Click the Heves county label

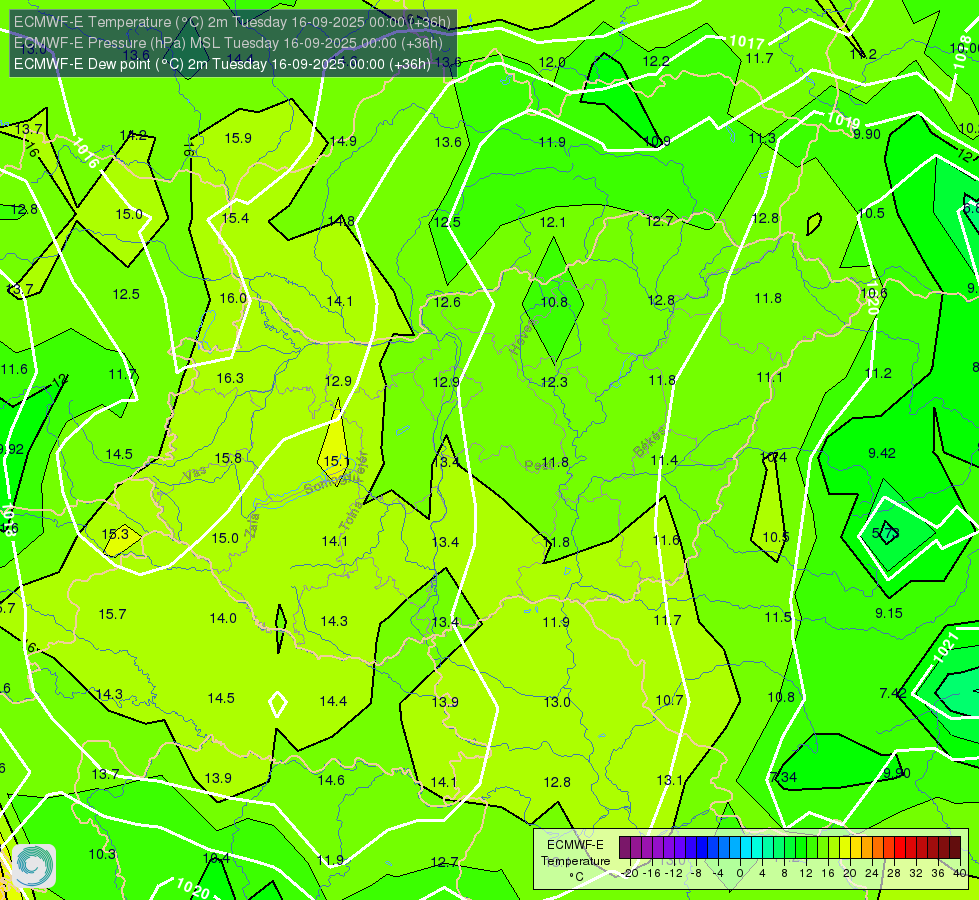(523, 337)
